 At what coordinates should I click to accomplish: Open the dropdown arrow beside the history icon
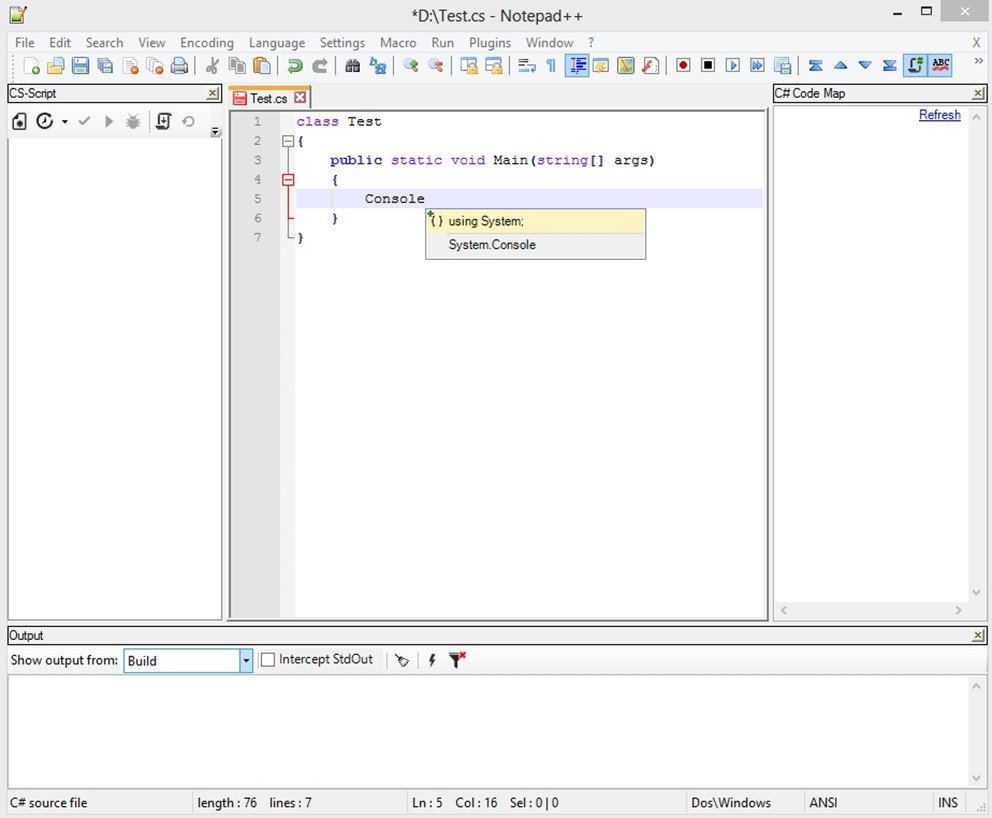pyautogui.click(x=65, y=121)
